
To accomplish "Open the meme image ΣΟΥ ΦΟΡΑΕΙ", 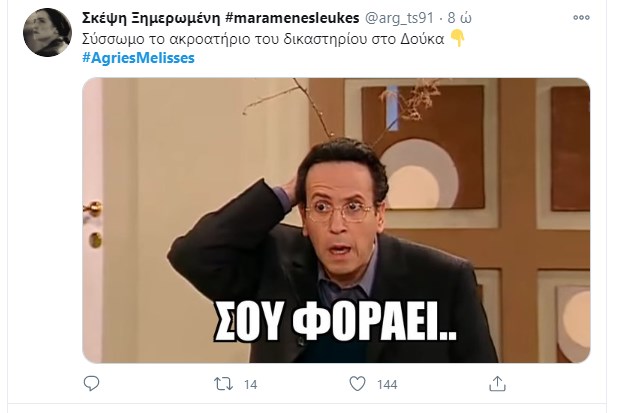I will pos(336,220).
